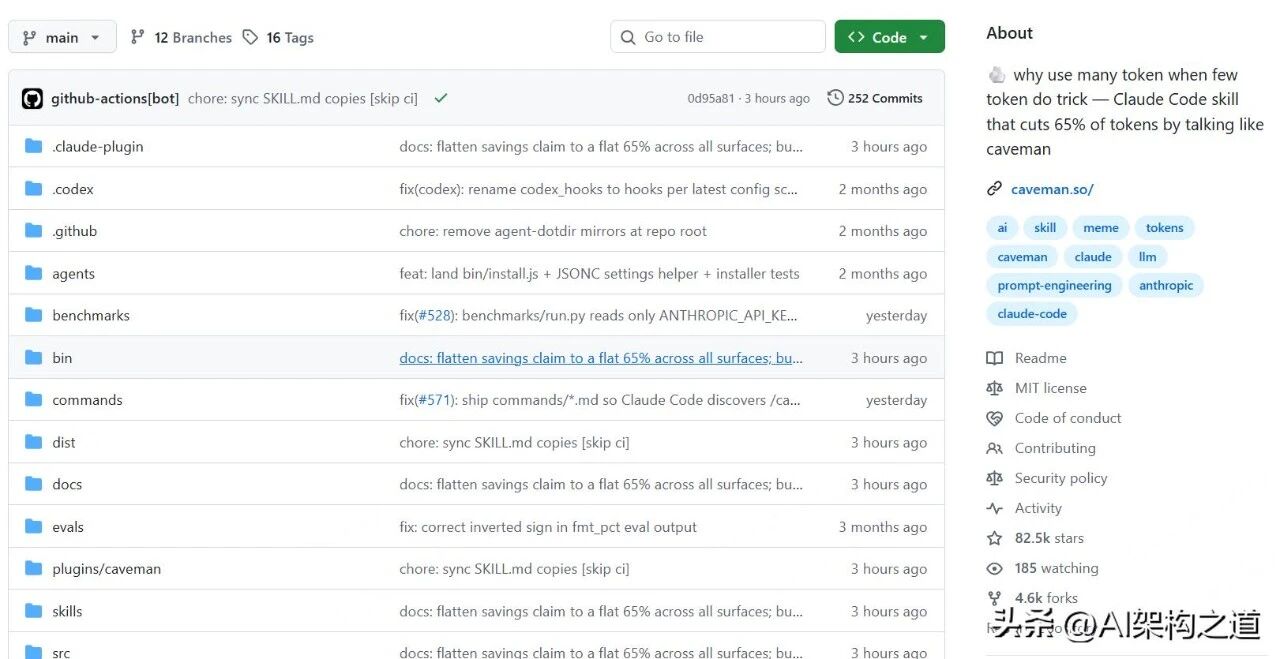This screenshot has height=659, width=1280.
Task: Open the green Code dropdown button
Action: coord(889,37)
